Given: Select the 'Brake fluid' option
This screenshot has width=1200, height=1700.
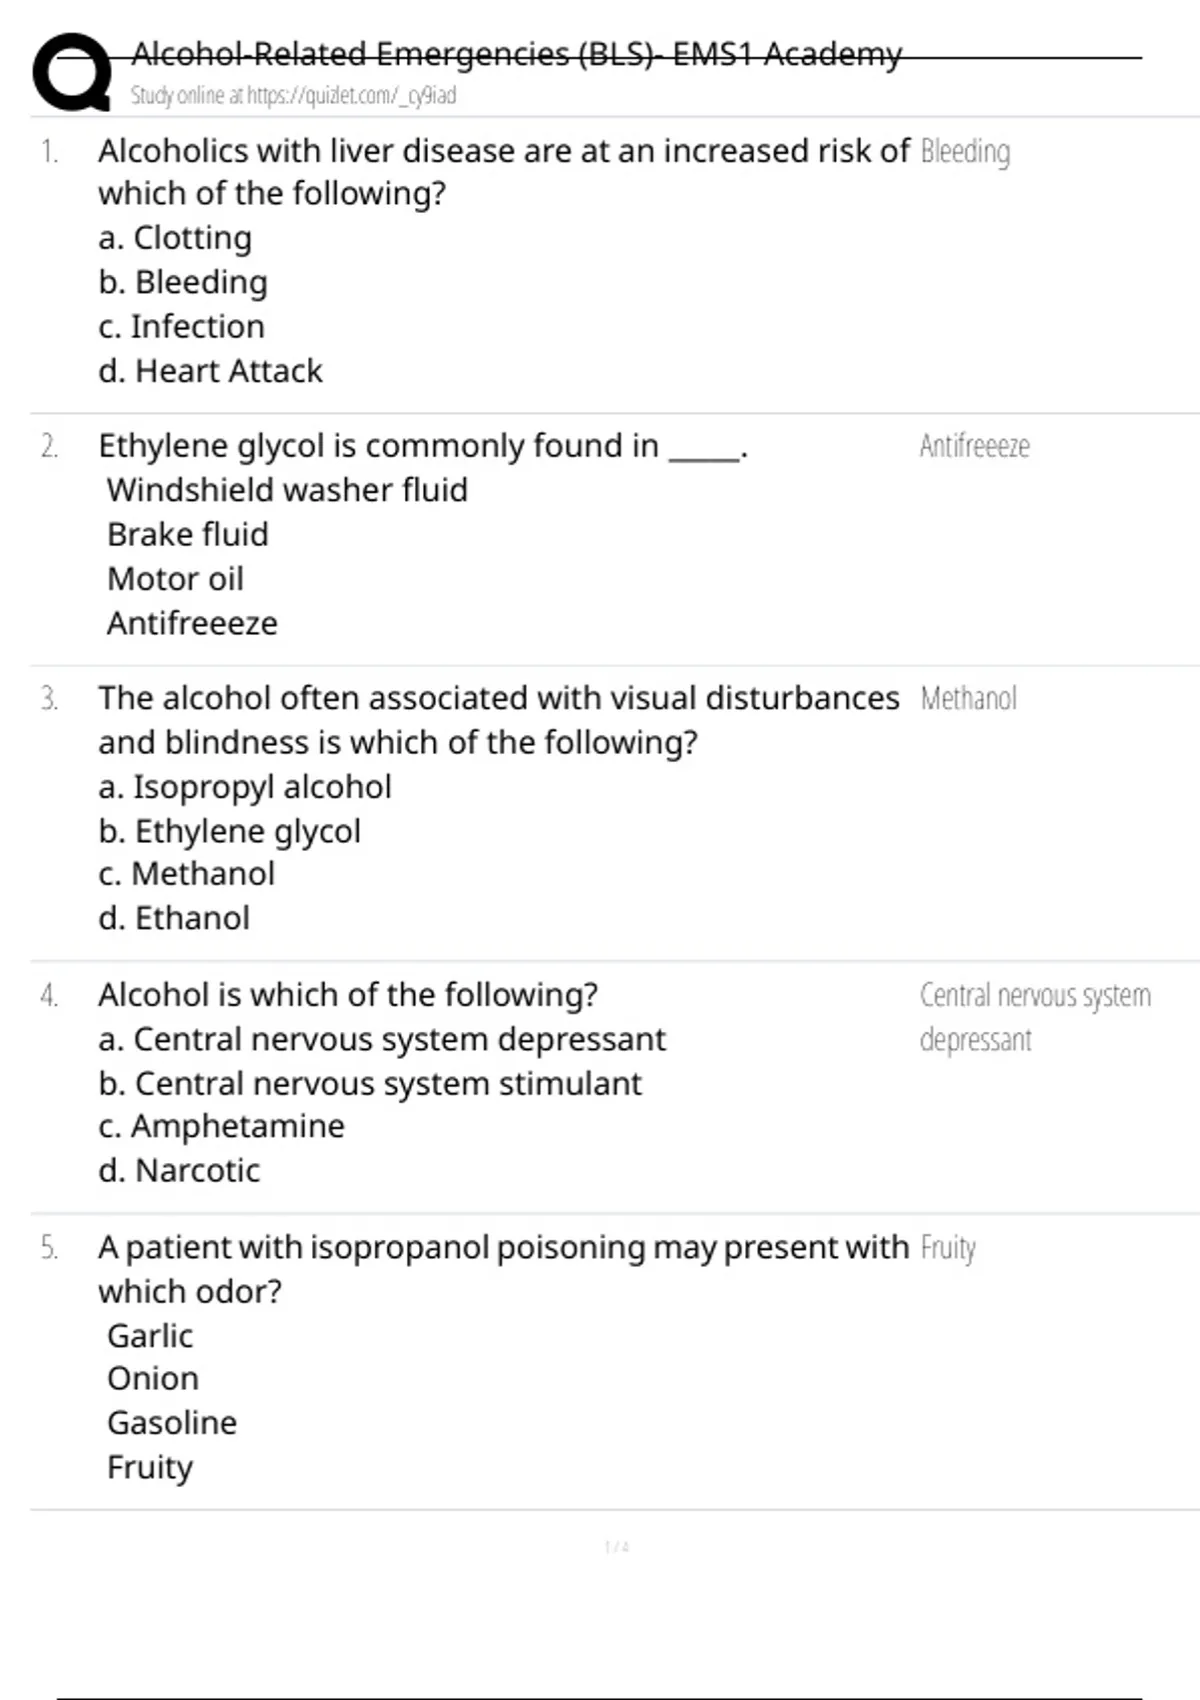Looking at the screenshot, I should coord(188,534).
